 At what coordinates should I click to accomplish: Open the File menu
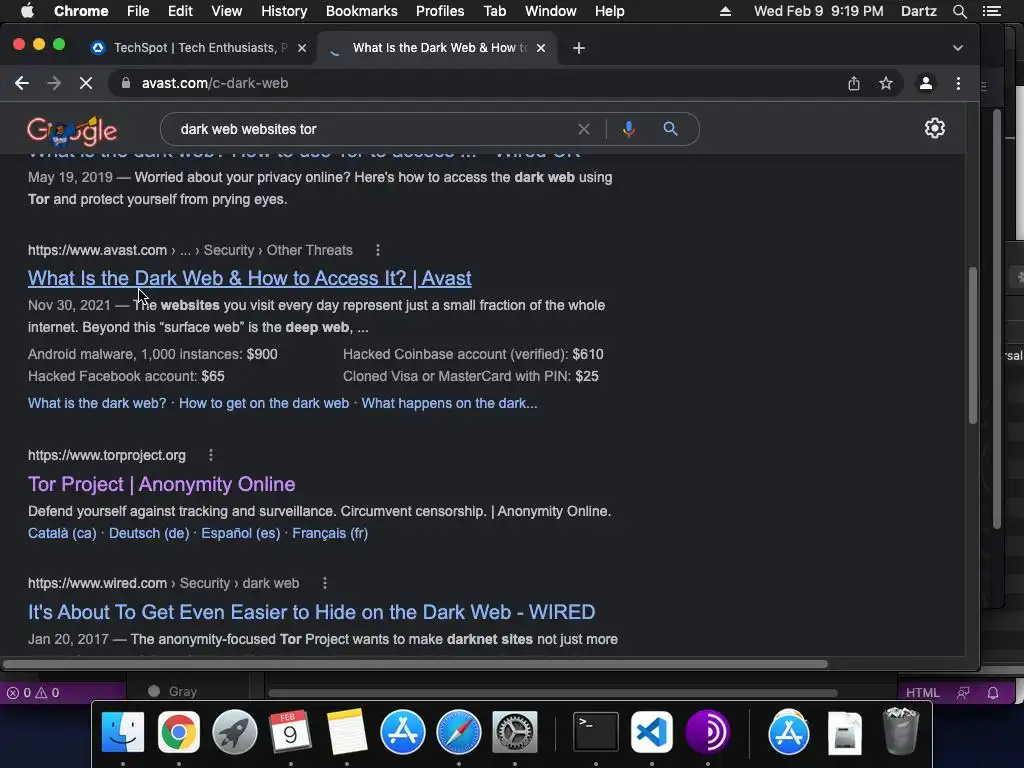click(x=138, y=11)
